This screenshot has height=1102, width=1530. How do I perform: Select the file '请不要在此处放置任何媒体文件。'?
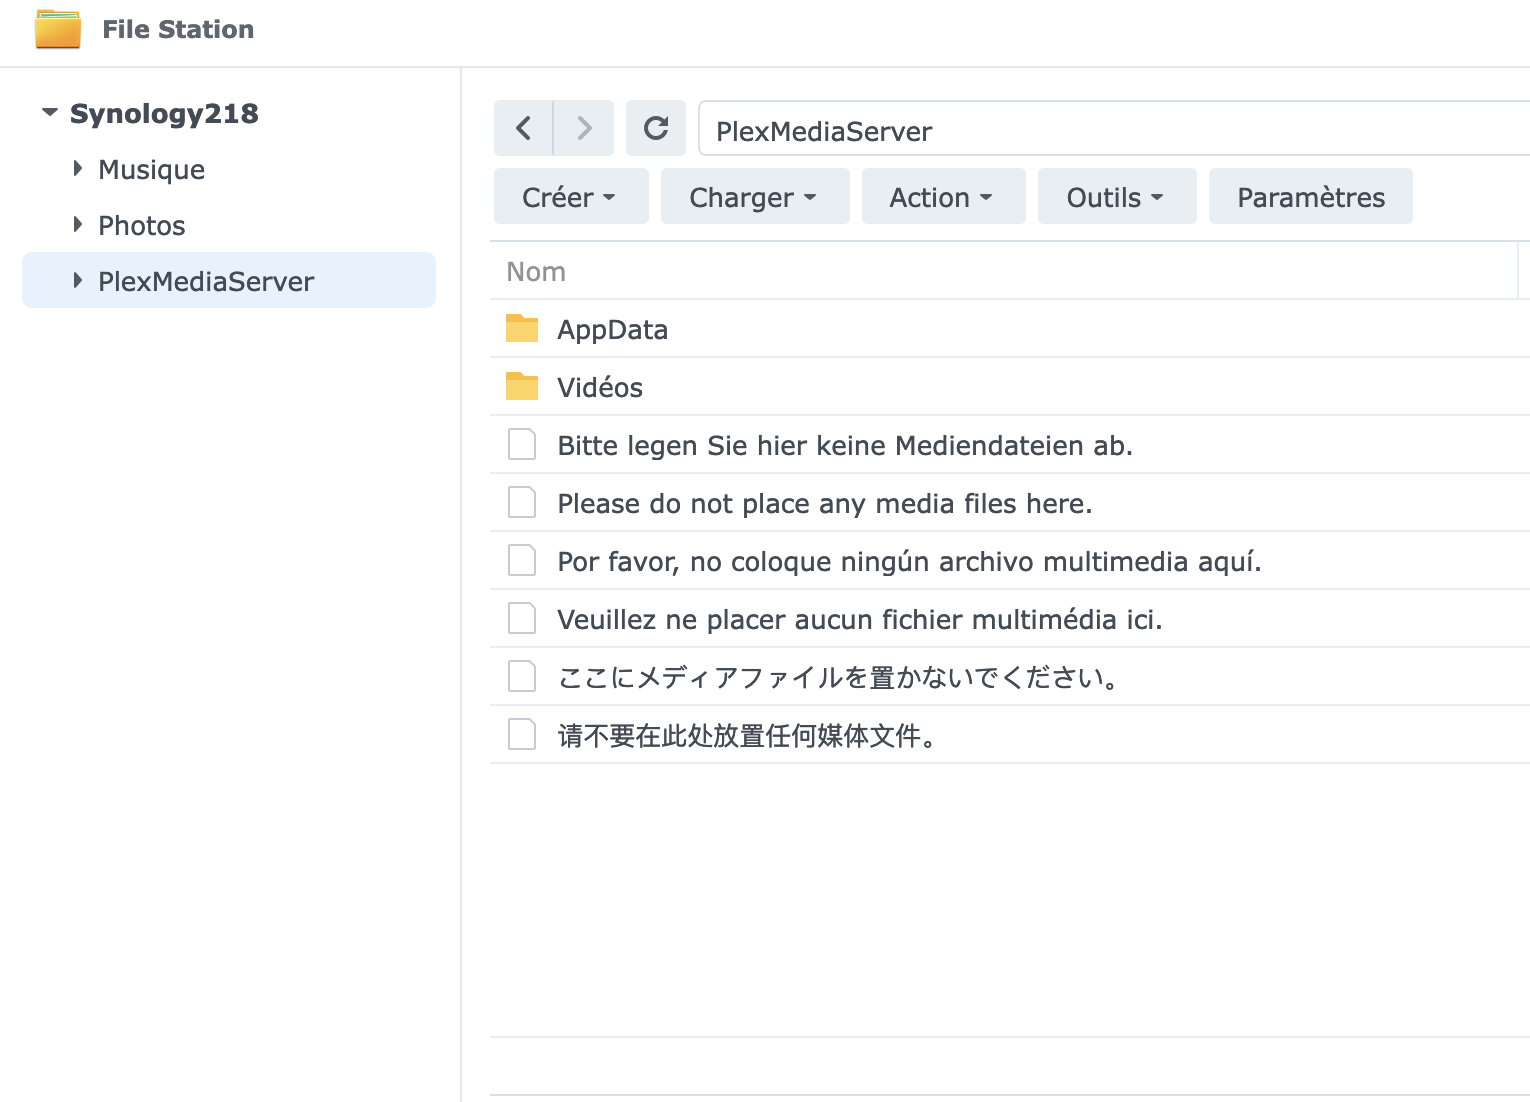[x=747, y=736]
